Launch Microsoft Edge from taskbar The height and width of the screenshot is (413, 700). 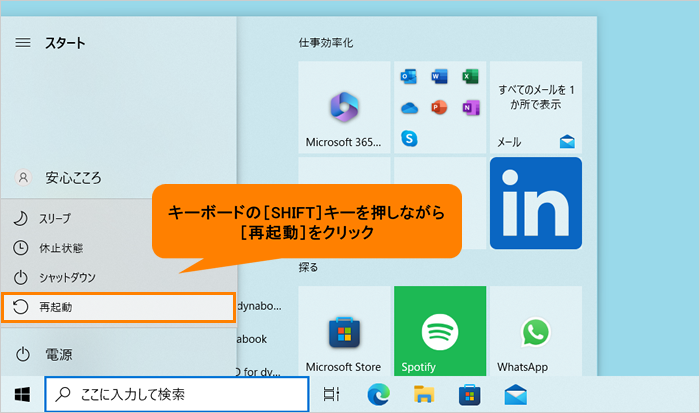tap(378, 395)
